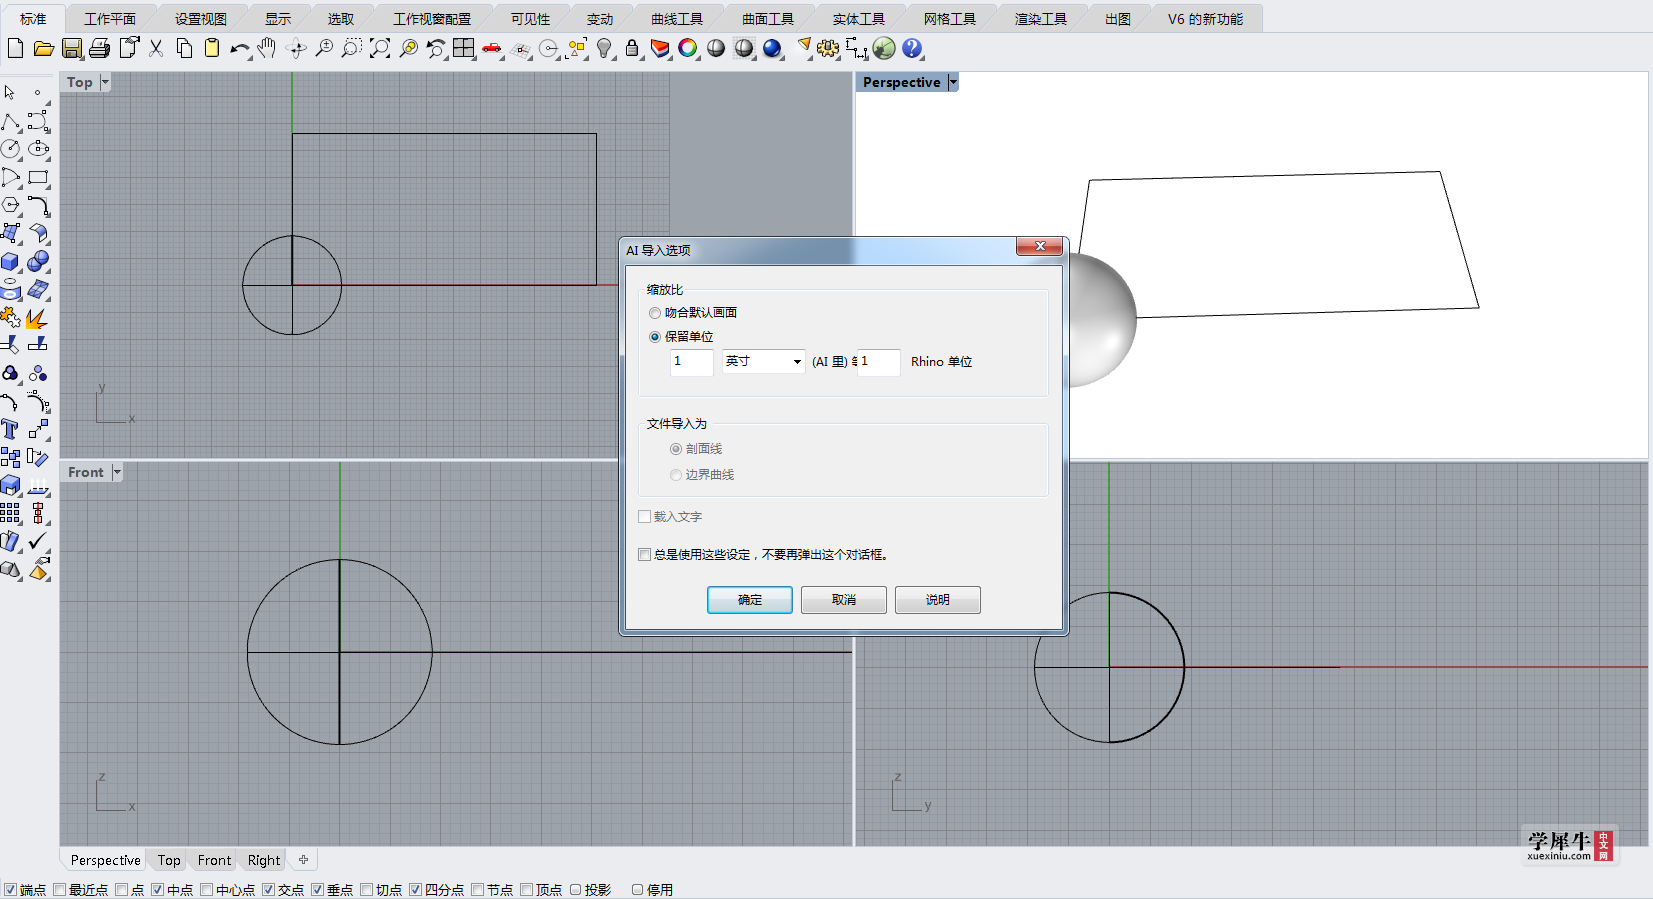
Task: Open the 英寸 unit dropdown
Action: click(763, 361)
